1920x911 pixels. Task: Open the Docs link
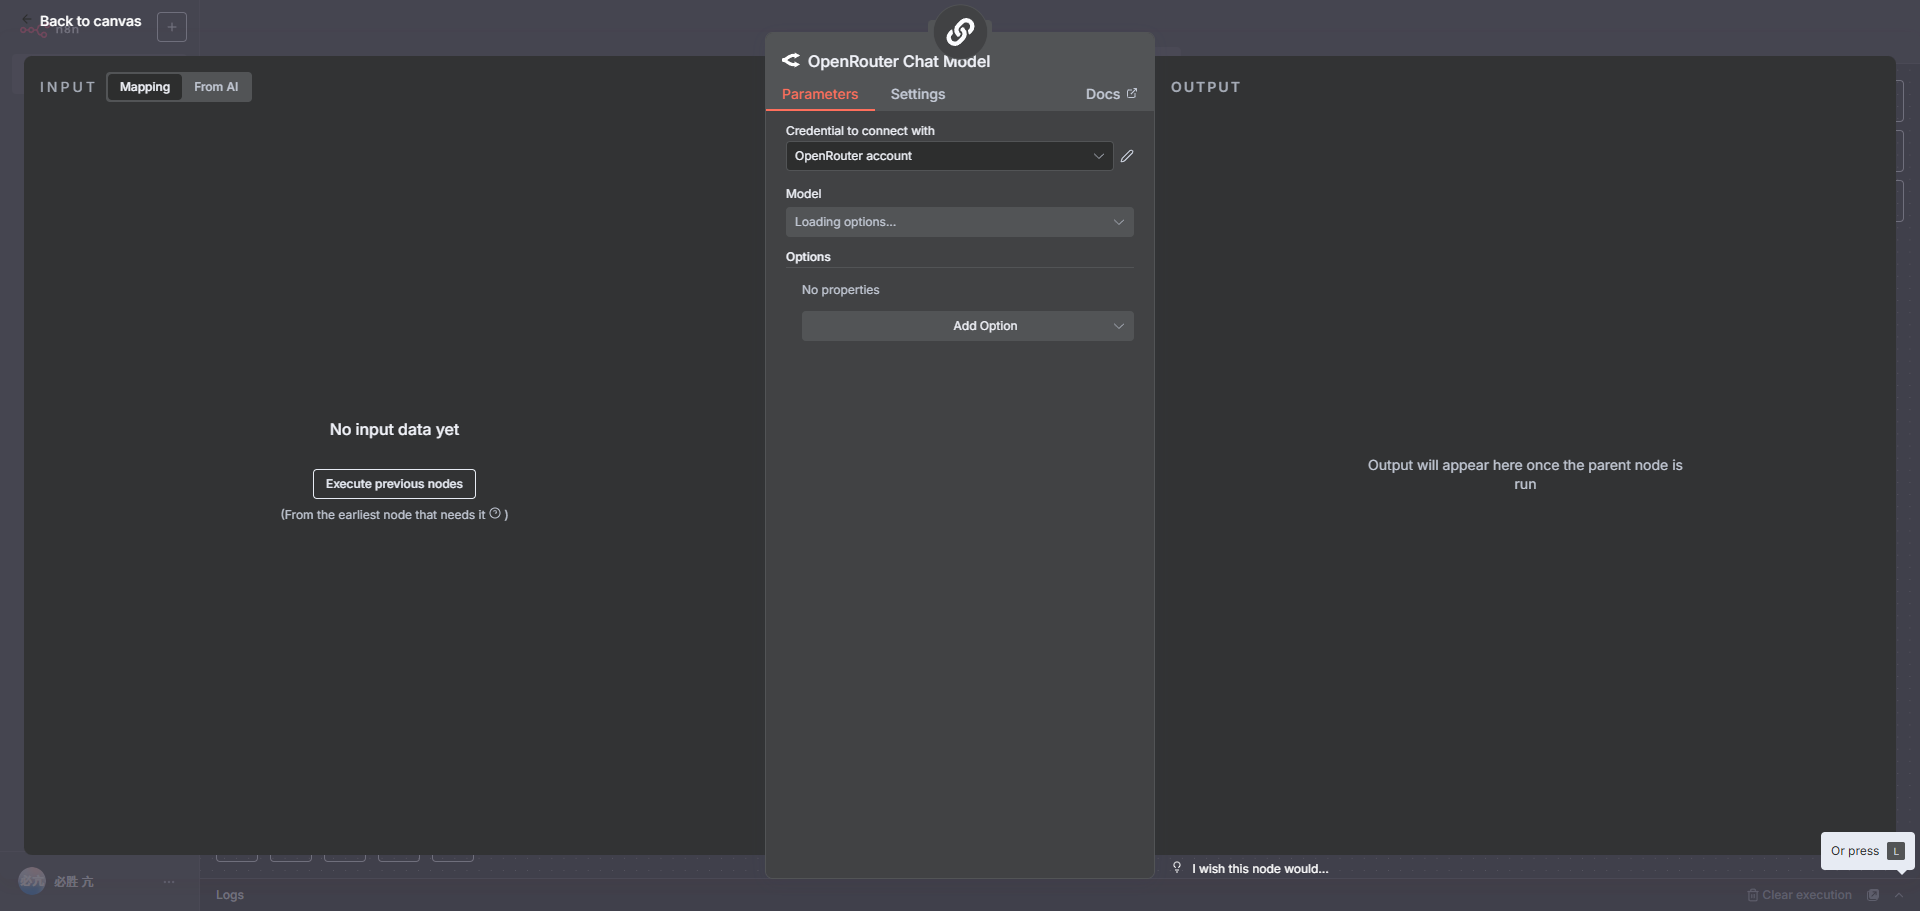[1111, 94]
